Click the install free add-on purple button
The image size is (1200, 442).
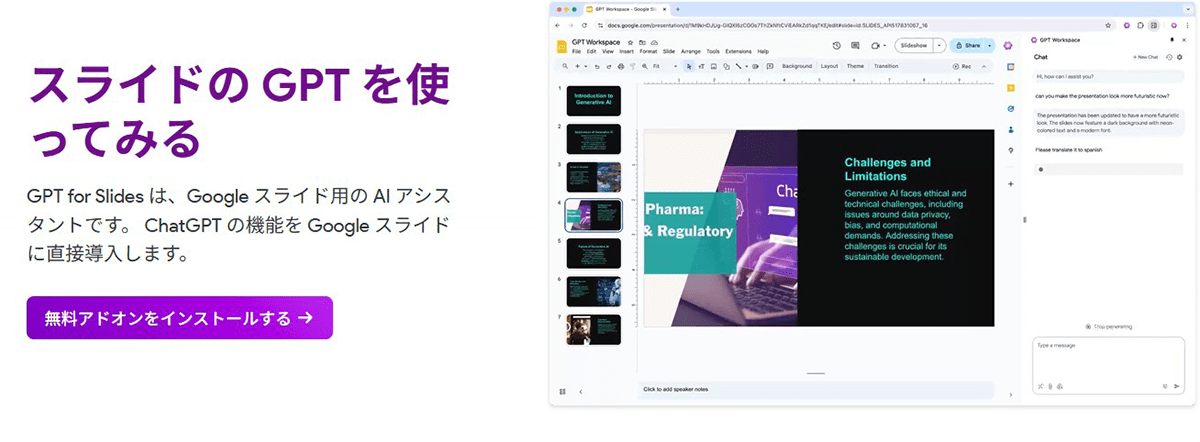[179, 318]
